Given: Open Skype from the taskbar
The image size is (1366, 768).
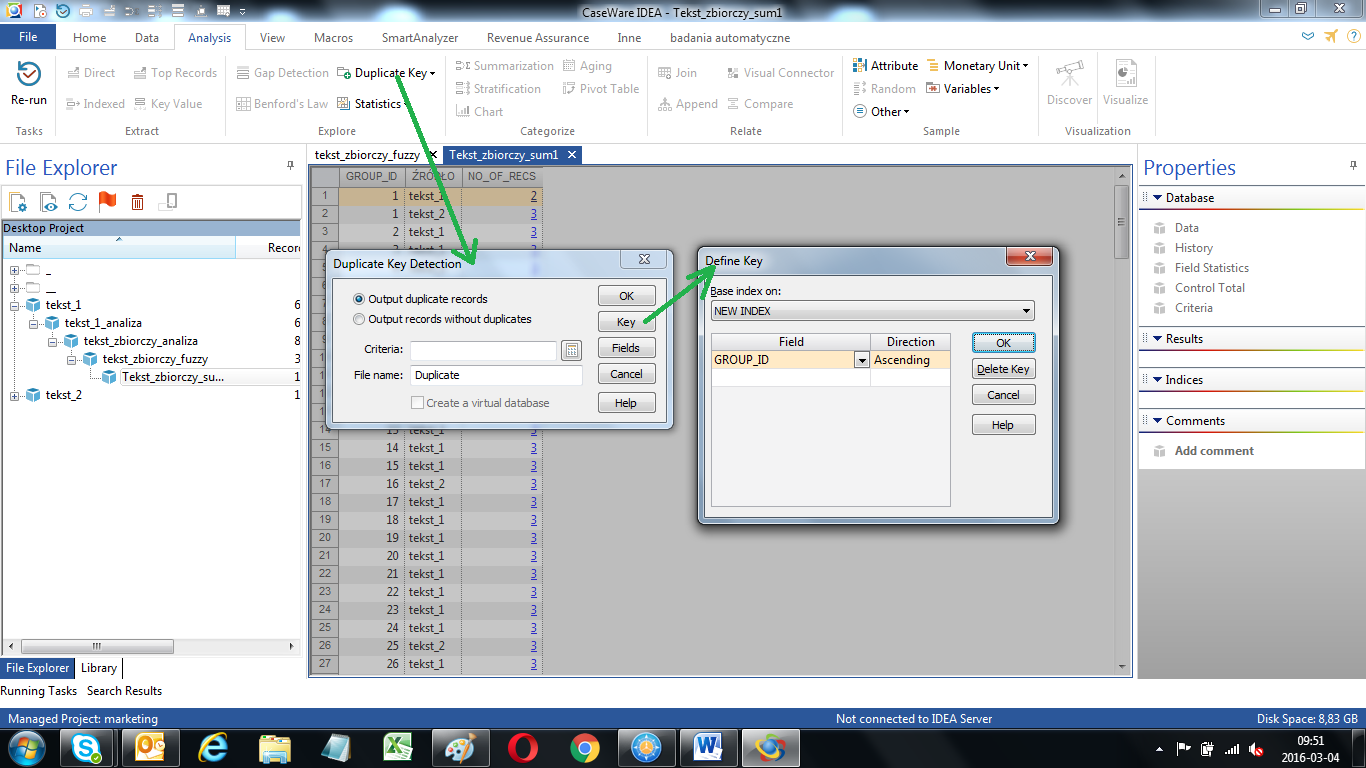Looking at the screenshot, I should click(86, 747).
